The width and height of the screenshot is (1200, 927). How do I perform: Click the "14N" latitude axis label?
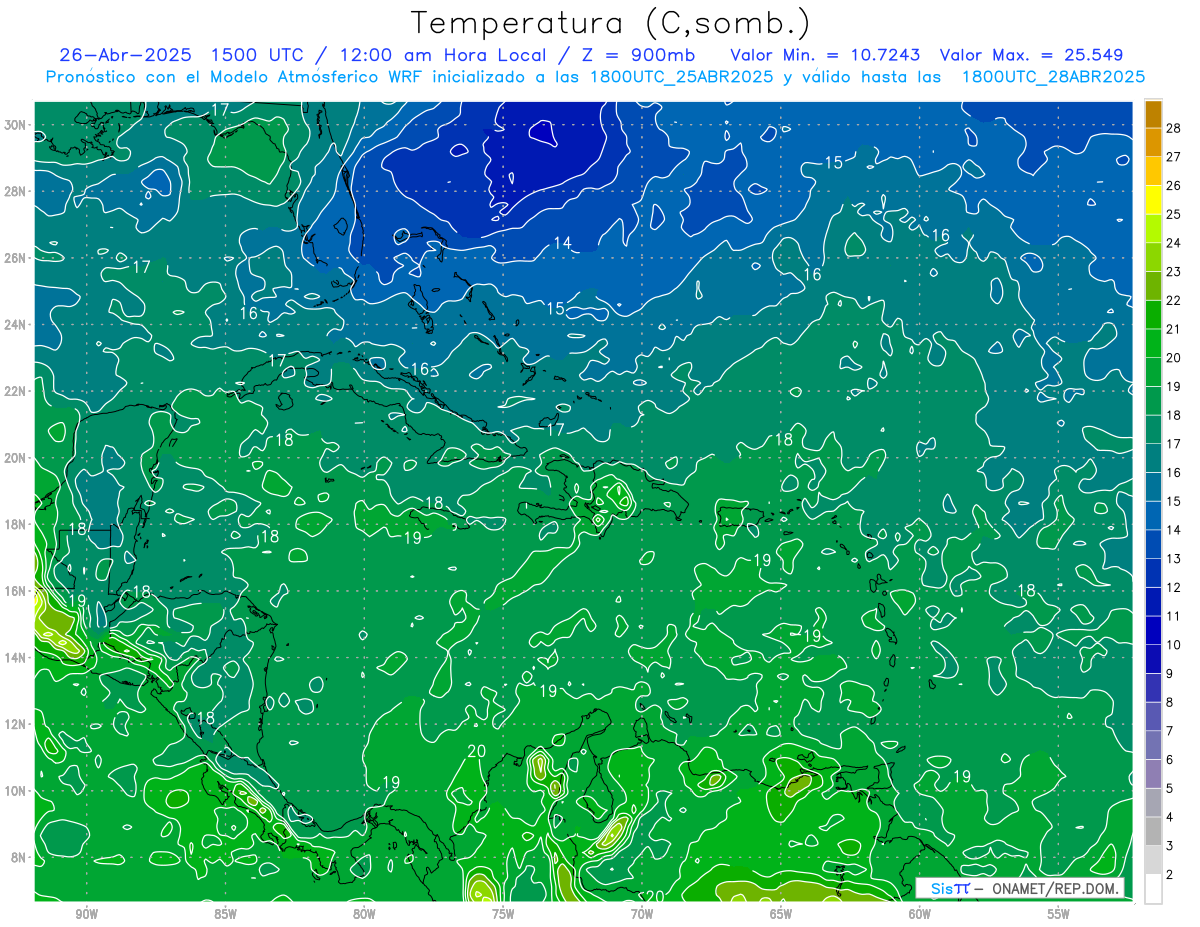[17, 658]
